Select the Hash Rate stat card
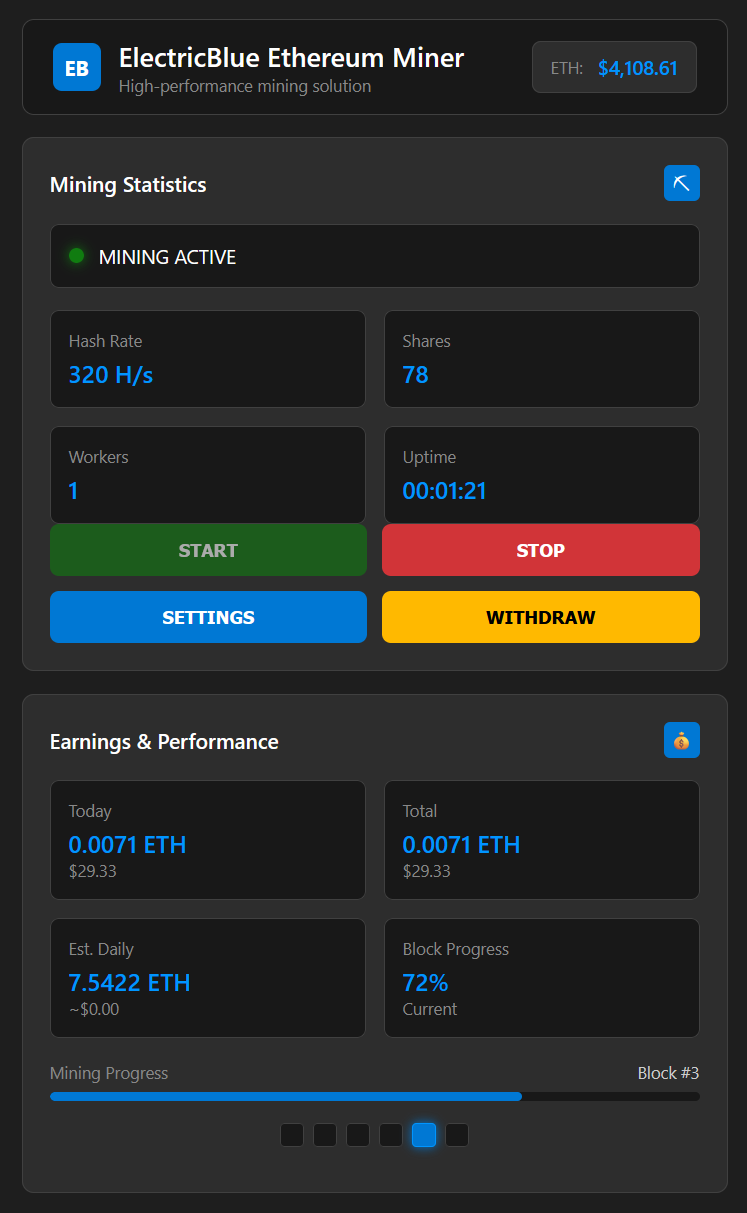Image resolution: width=747 pixels, height=1213 pixels. point(207,359)
